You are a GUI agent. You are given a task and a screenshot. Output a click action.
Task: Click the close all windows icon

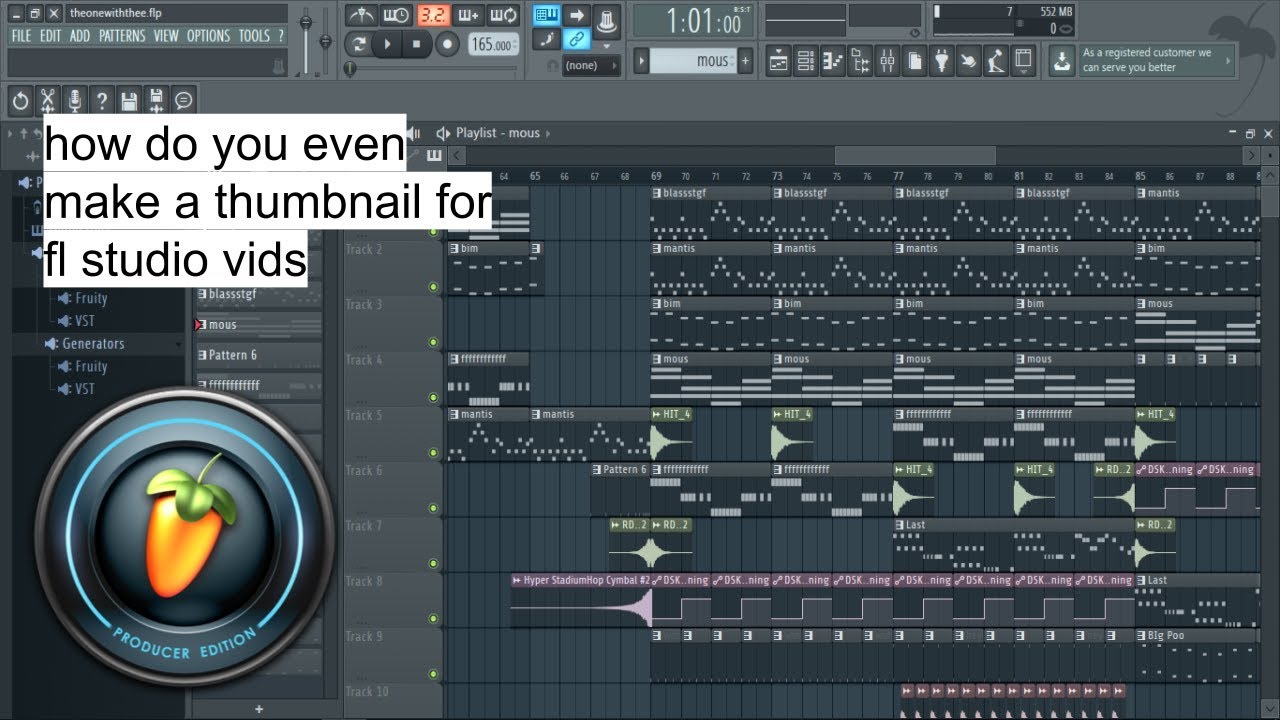(1022, 62)
